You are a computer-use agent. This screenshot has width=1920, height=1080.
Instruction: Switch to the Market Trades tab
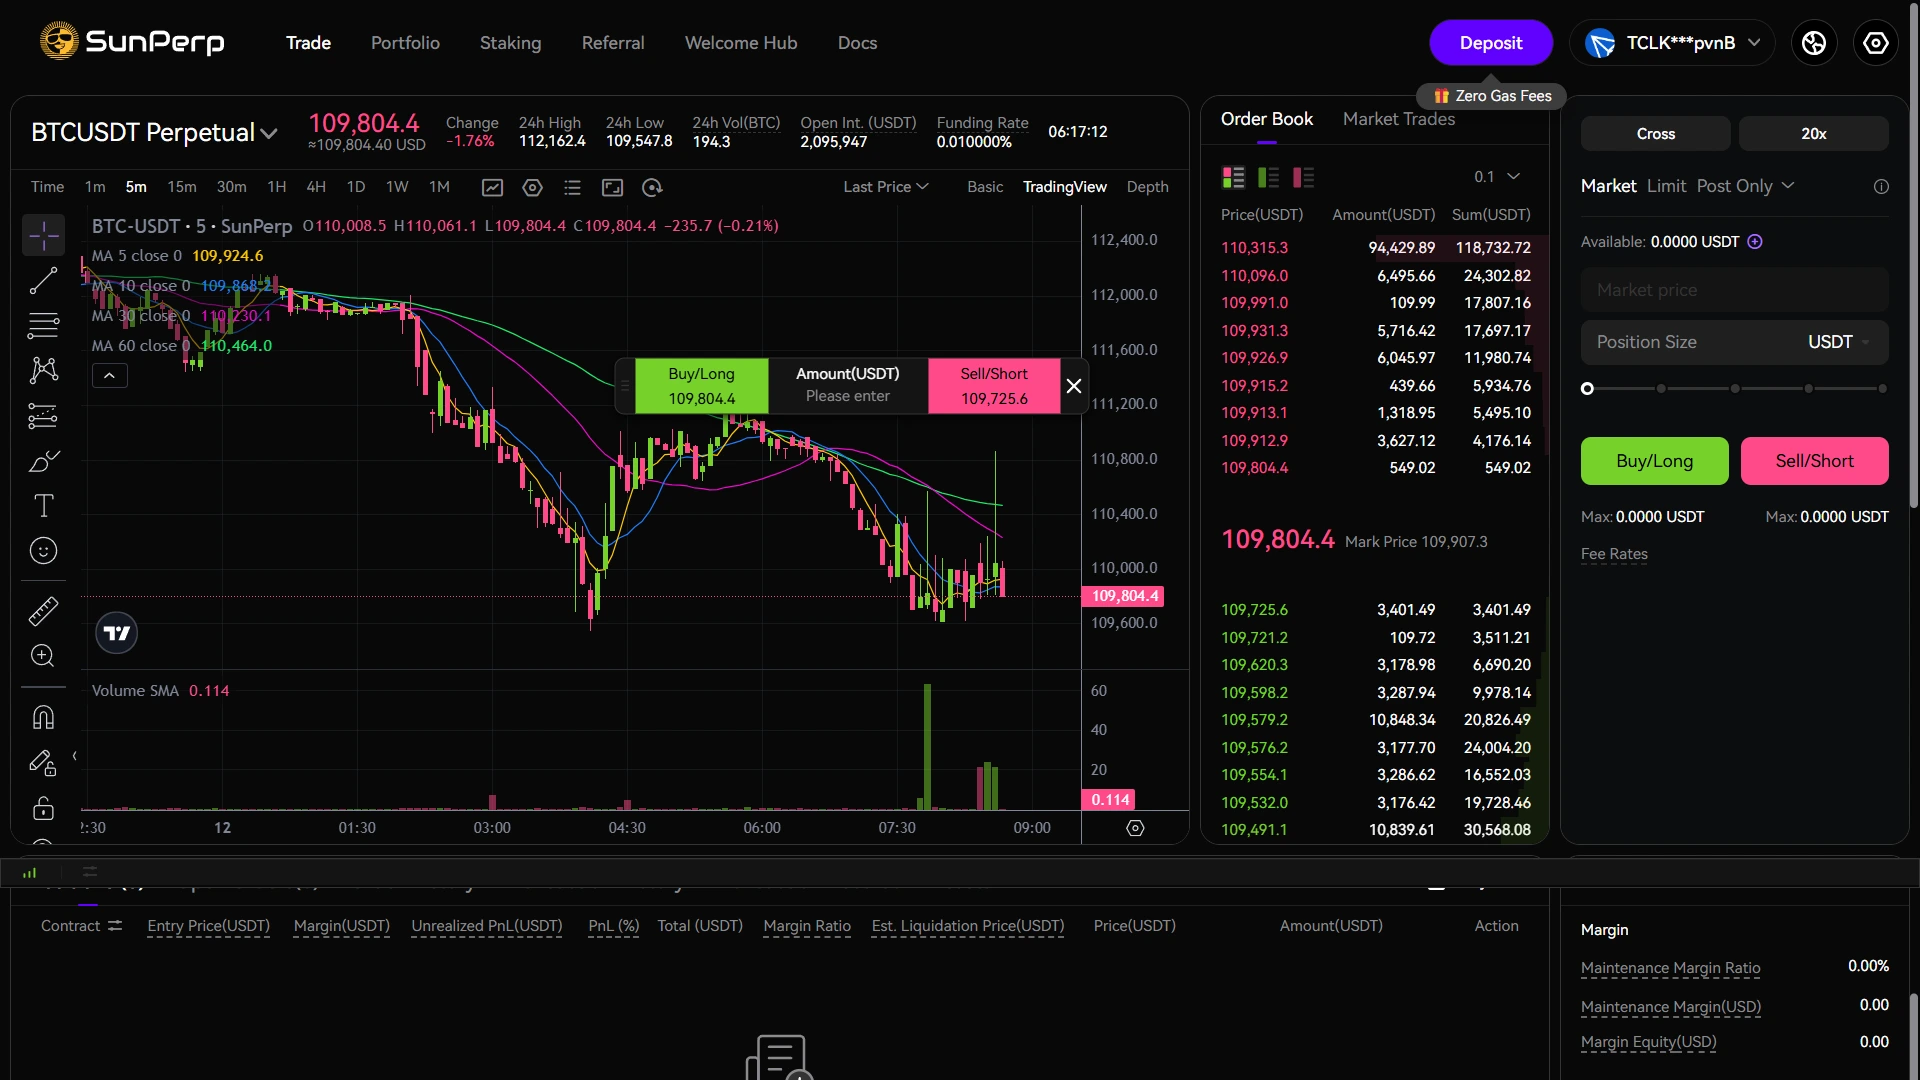pyautogui.click(x=1398, y=119)
